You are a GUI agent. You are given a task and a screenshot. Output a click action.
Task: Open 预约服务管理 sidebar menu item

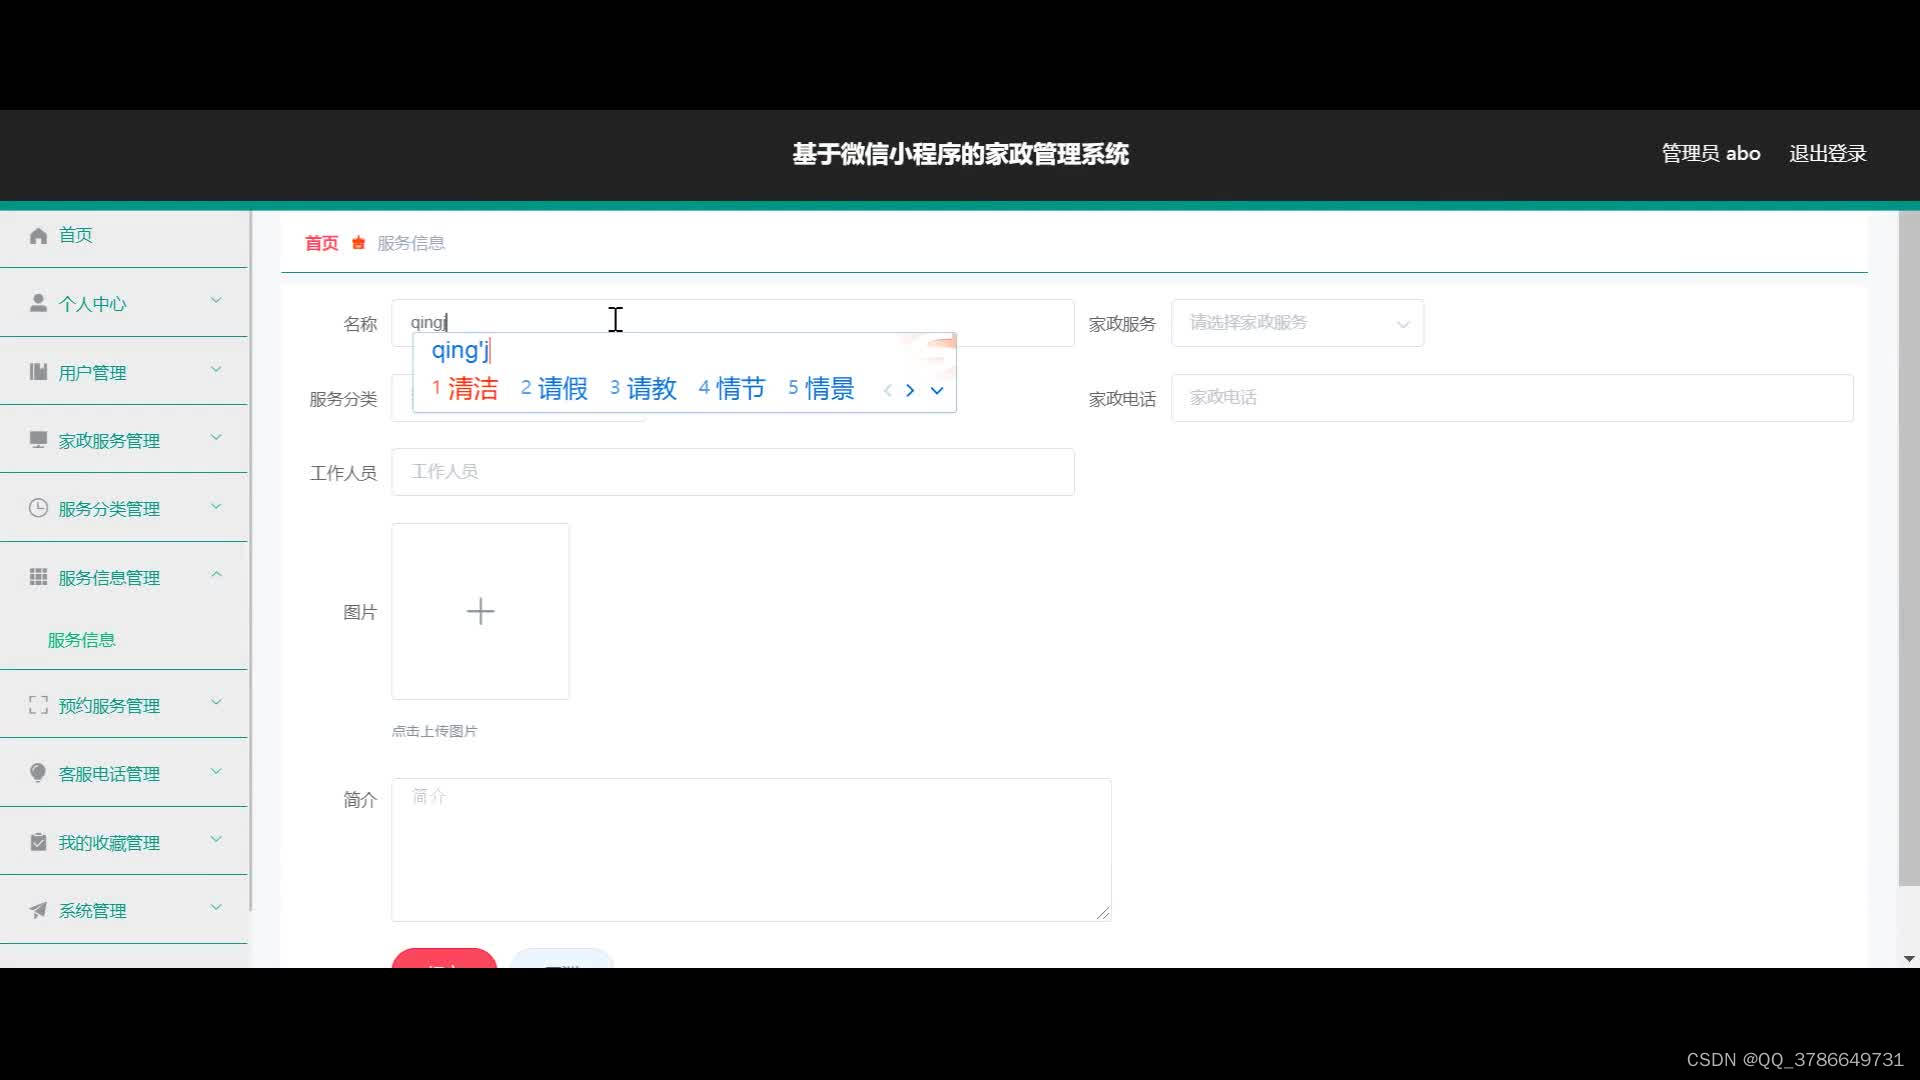(124, 705)
